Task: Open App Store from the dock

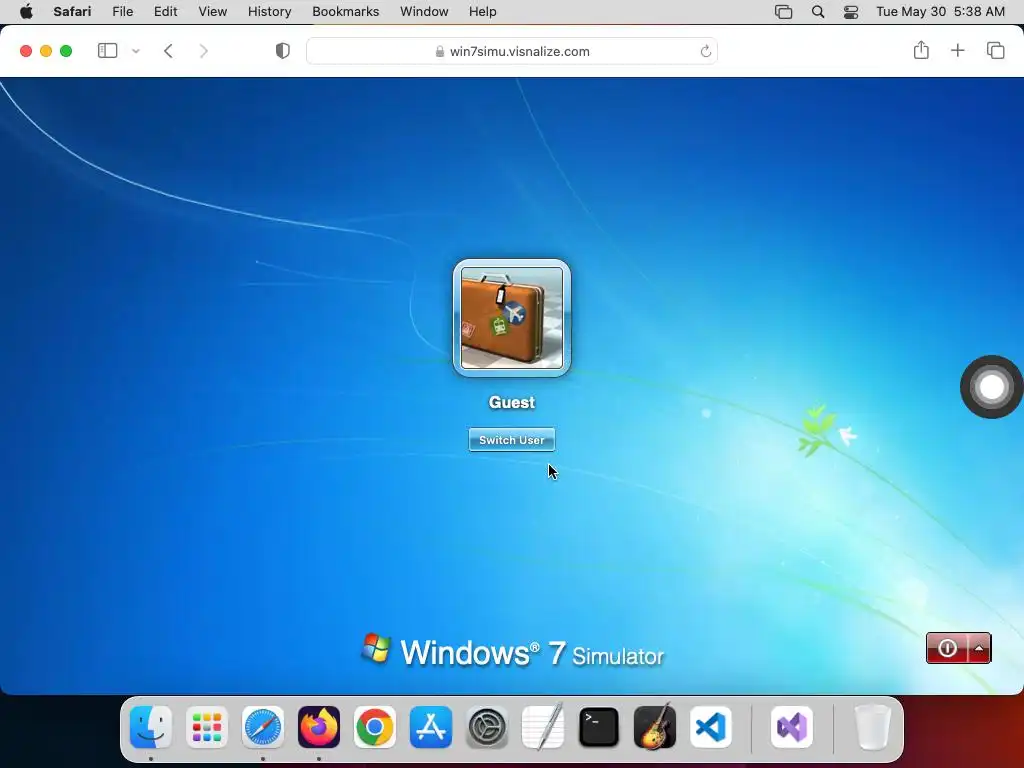Action: (x=430, y=727)
